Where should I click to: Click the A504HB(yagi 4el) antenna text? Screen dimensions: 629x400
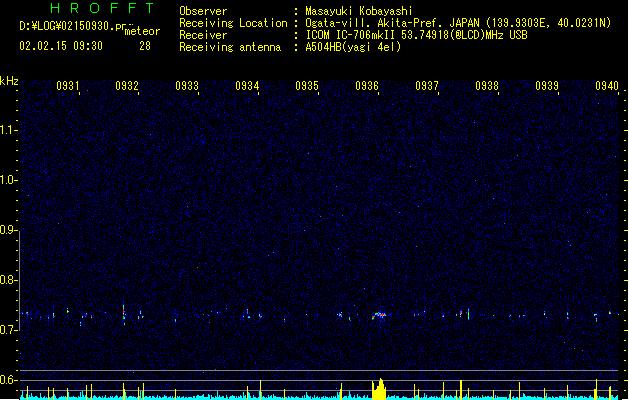[353, 47]
